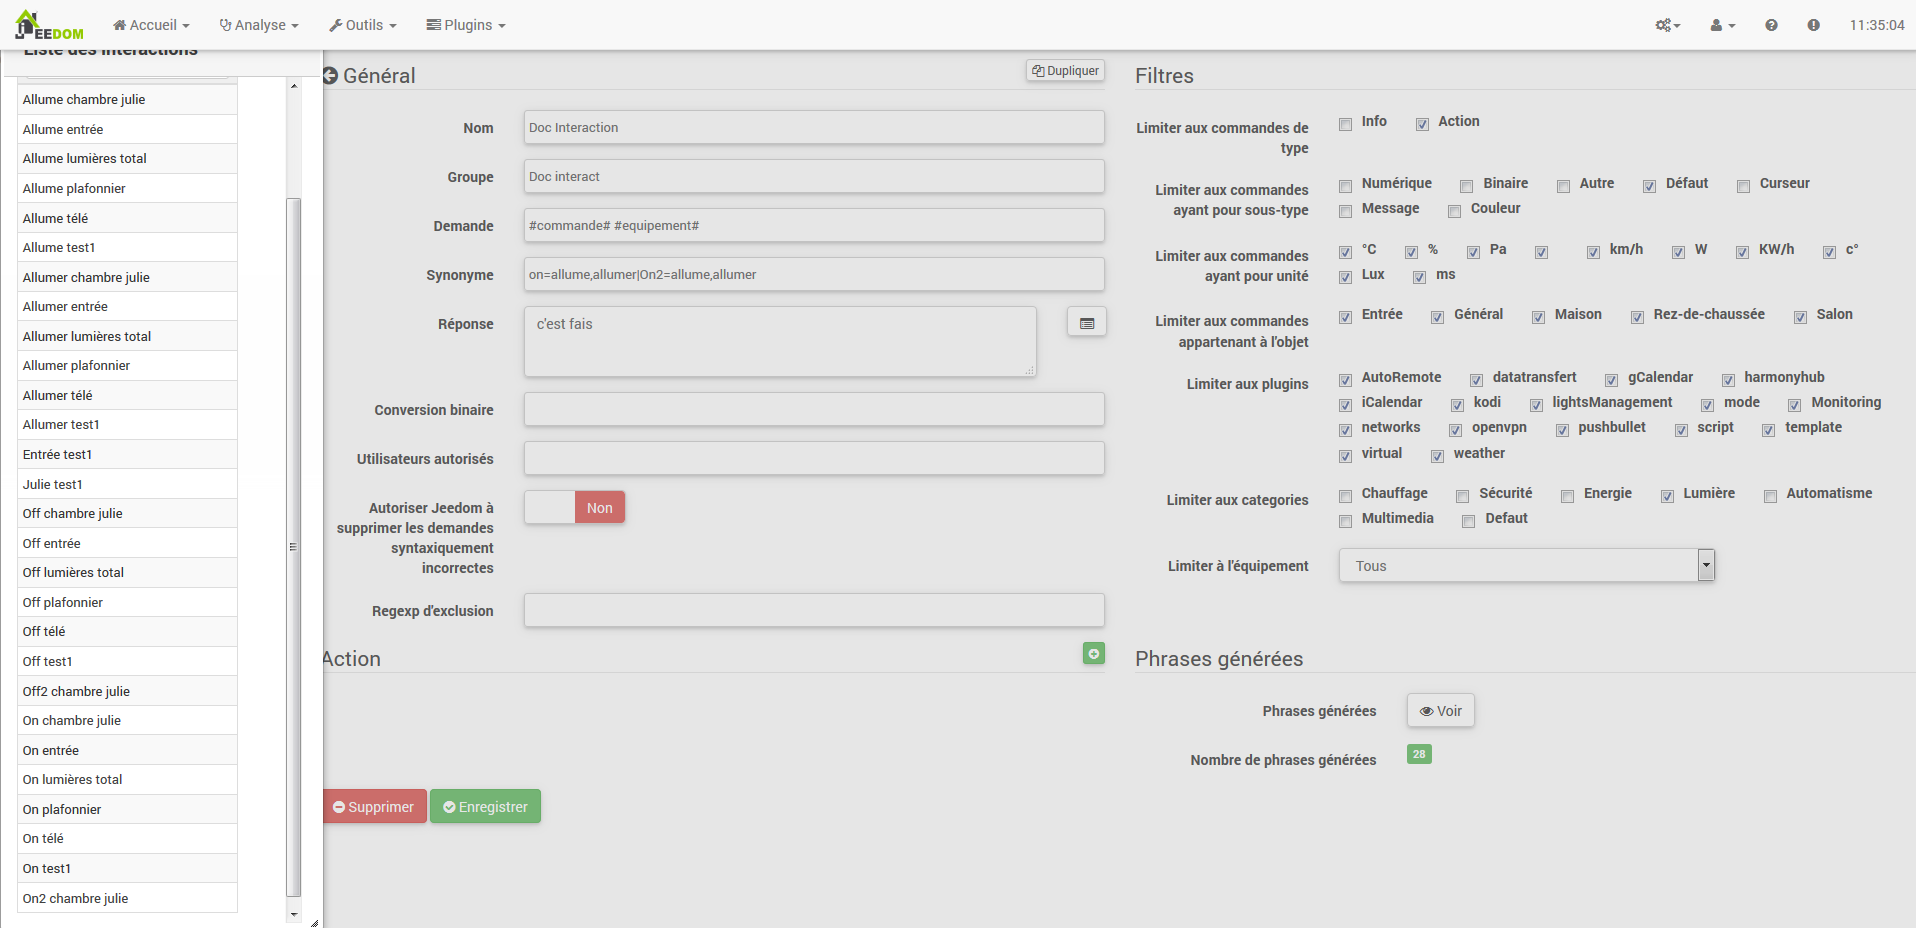
Task: Open the Outils dropdown menu
Action: [363, 25]
